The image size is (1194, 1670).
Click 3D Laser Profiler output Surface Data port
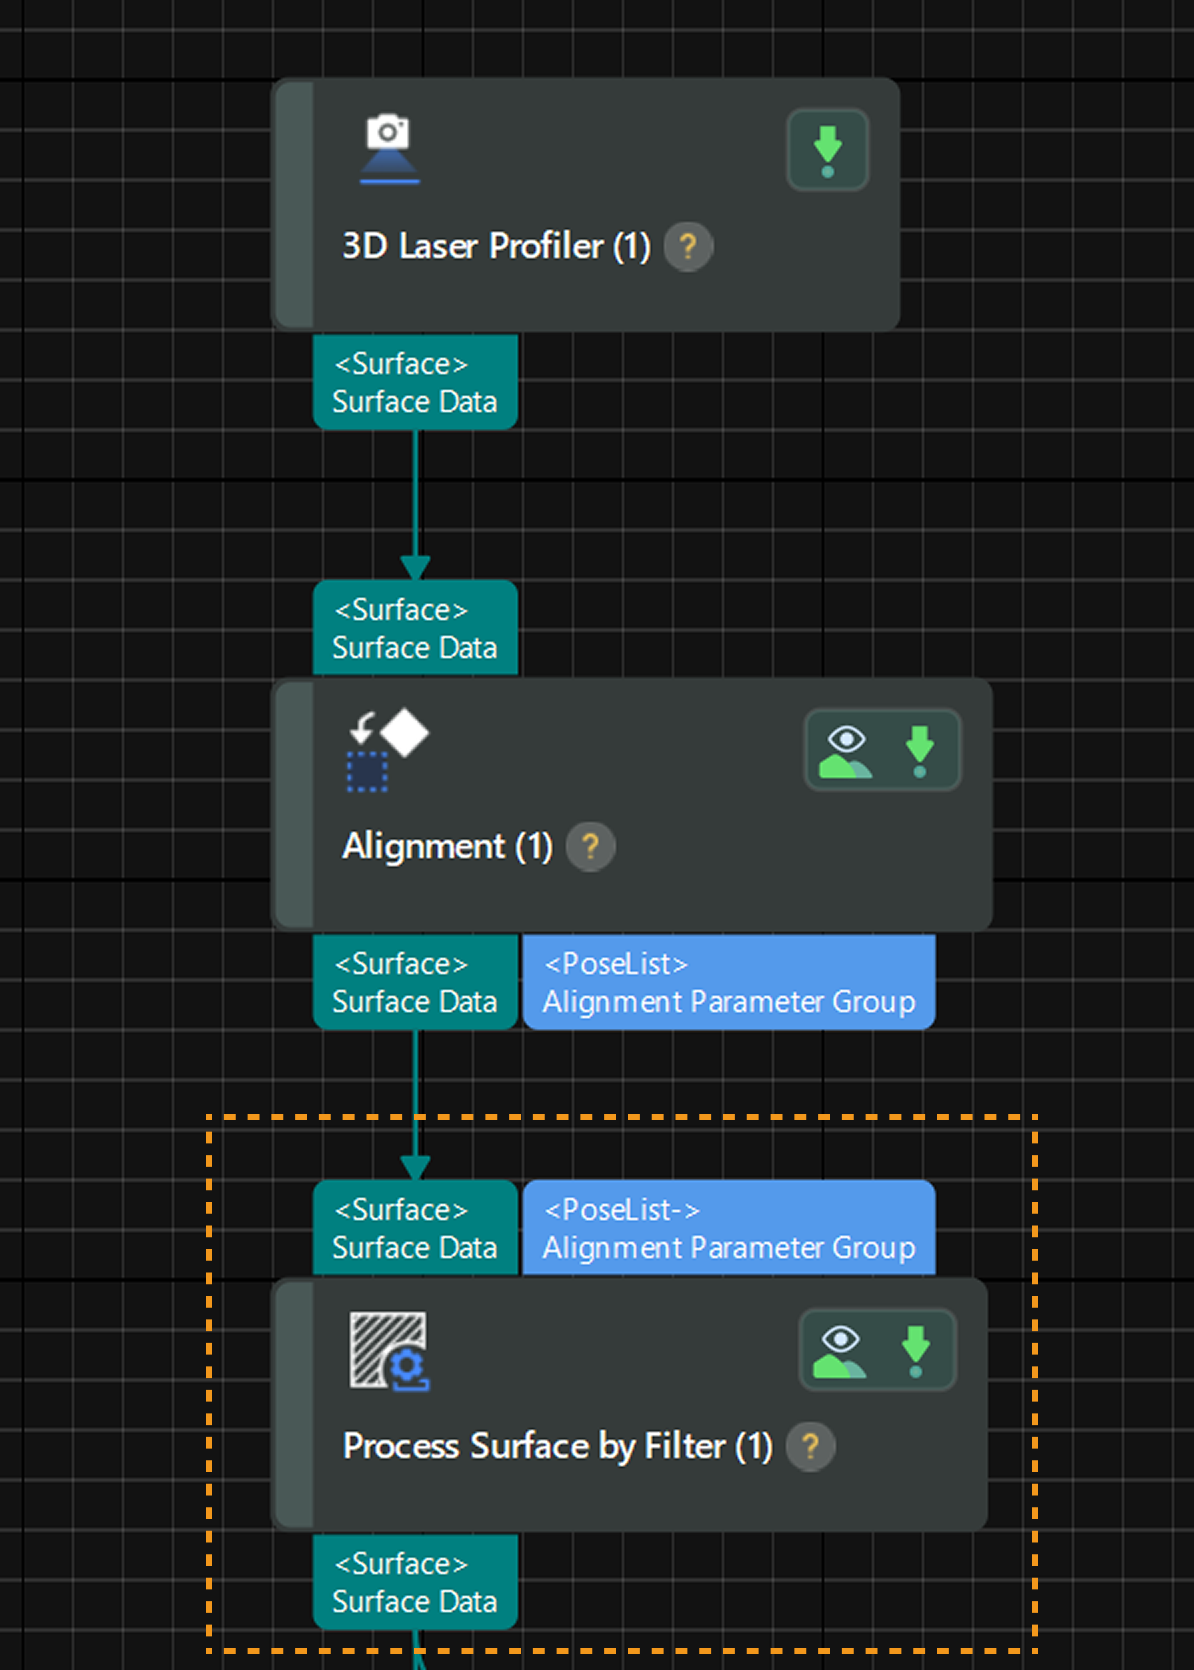[415, 382]
